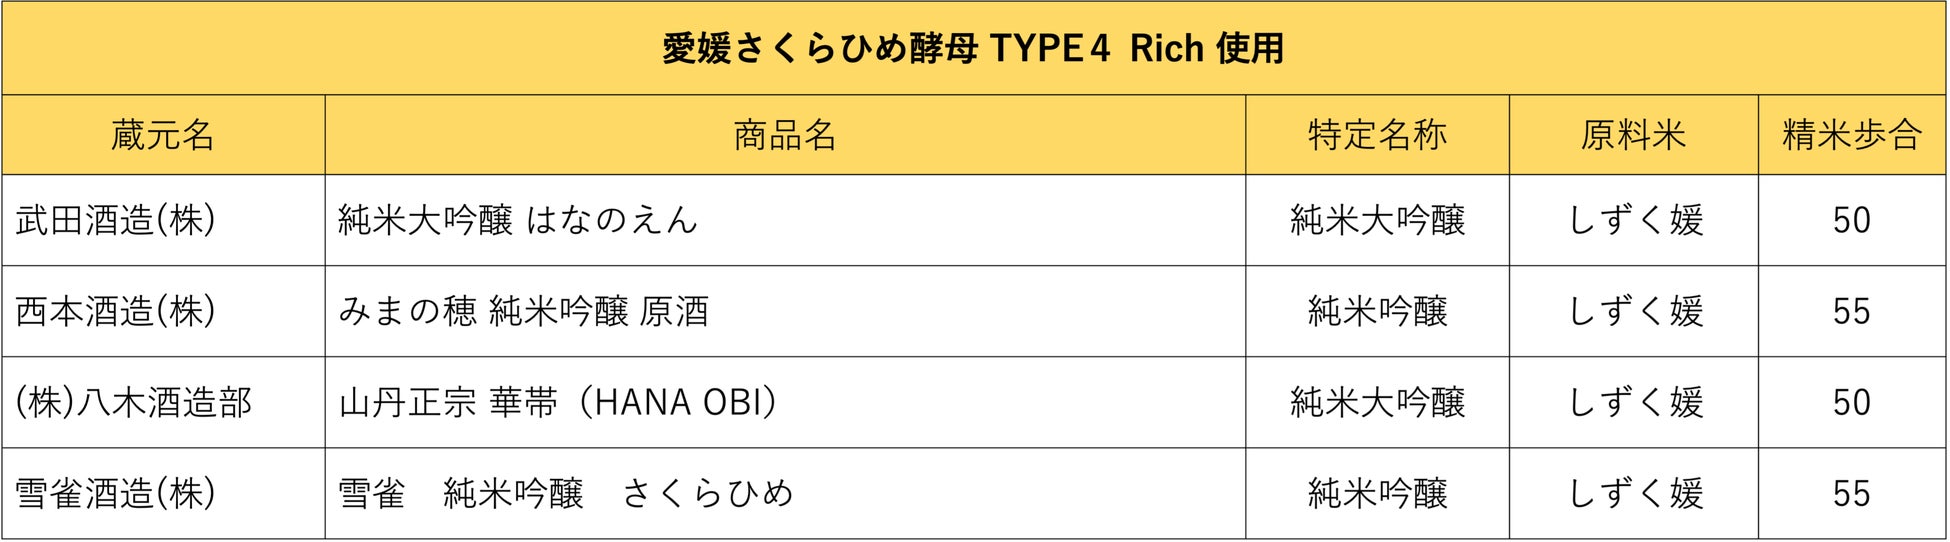This screenshot has height=542, width=1950.
Task: Click the 純米吟醸 designation in the 西本酒造 row
Action: tap(1376, 311)
